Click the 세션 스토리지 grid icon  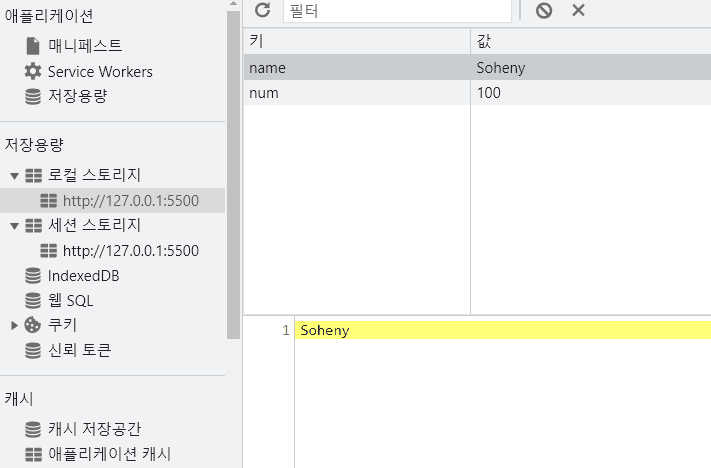pyautogui.click(x=34, y=225)
